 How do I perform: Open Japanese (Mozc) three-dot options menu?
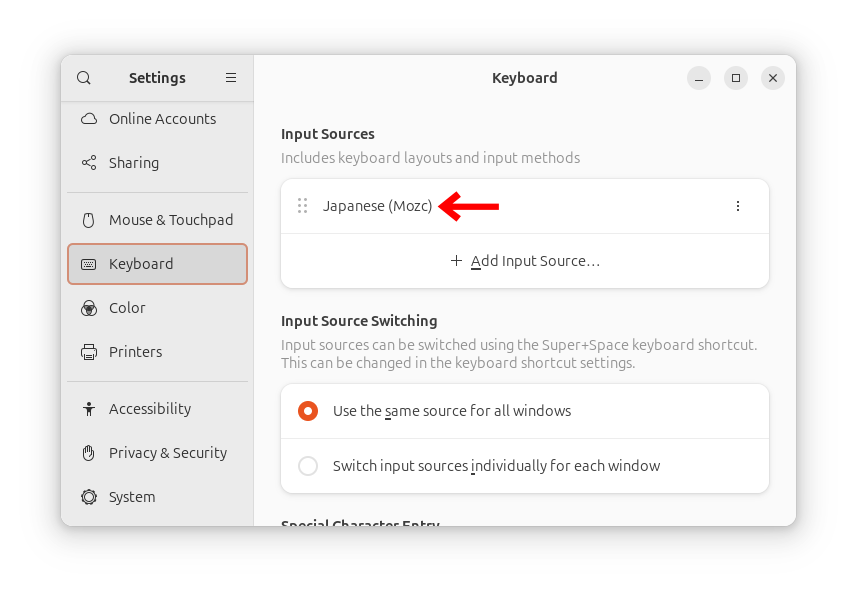click(738, 206)
